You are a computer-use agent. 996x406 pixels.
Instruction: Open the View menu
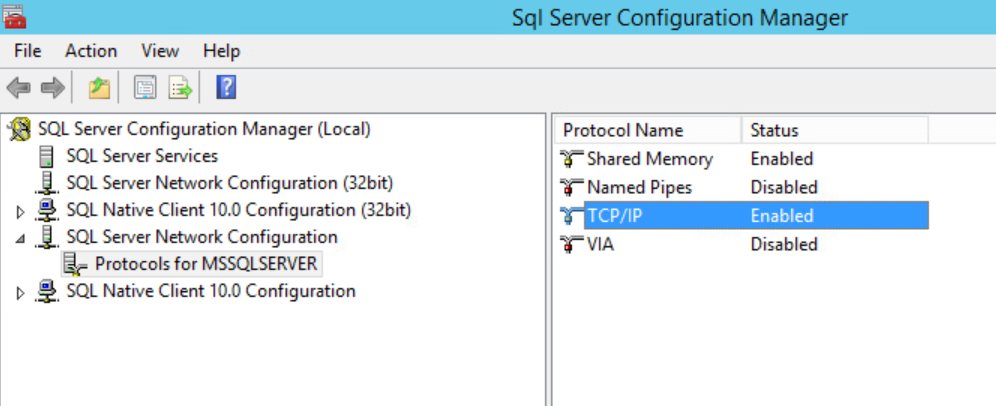[x=160, y=51]
